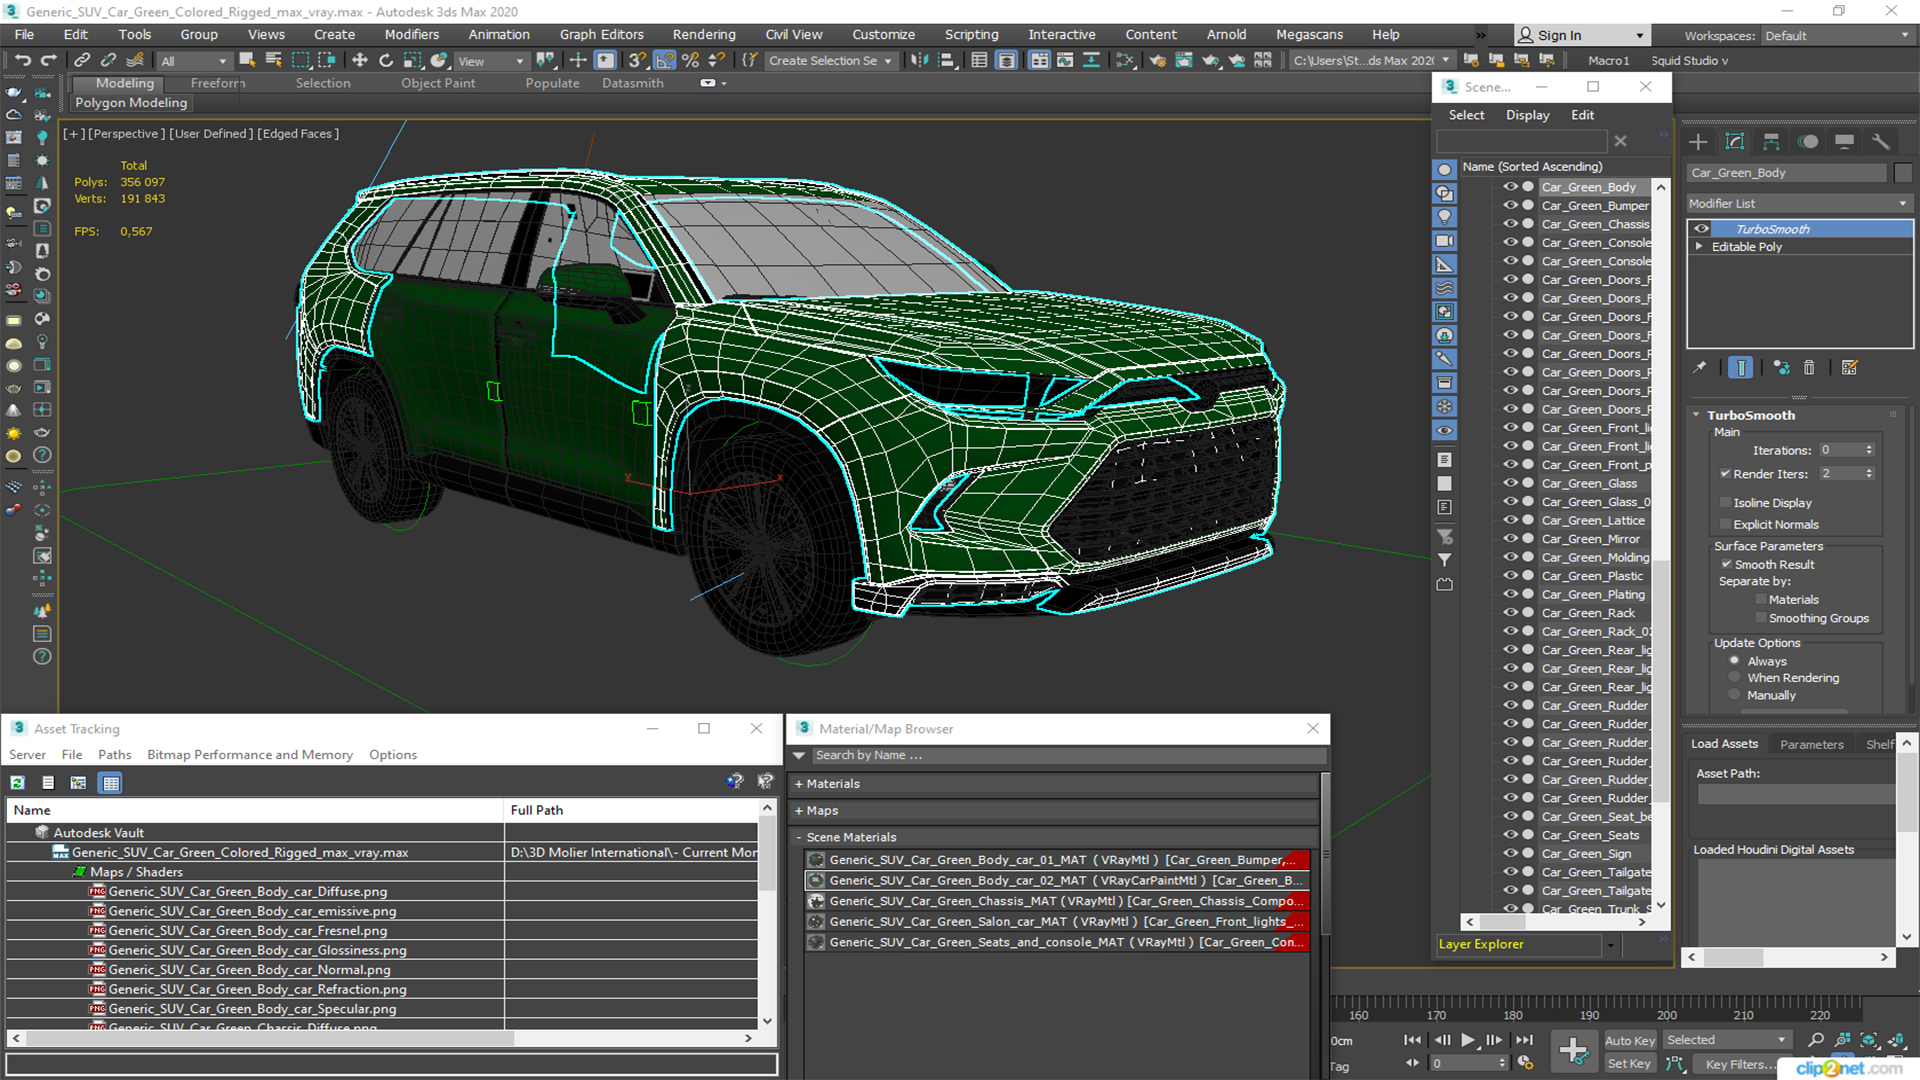
Task: Click Table view icon in Asset Tracking
Action: click(111, 783)
